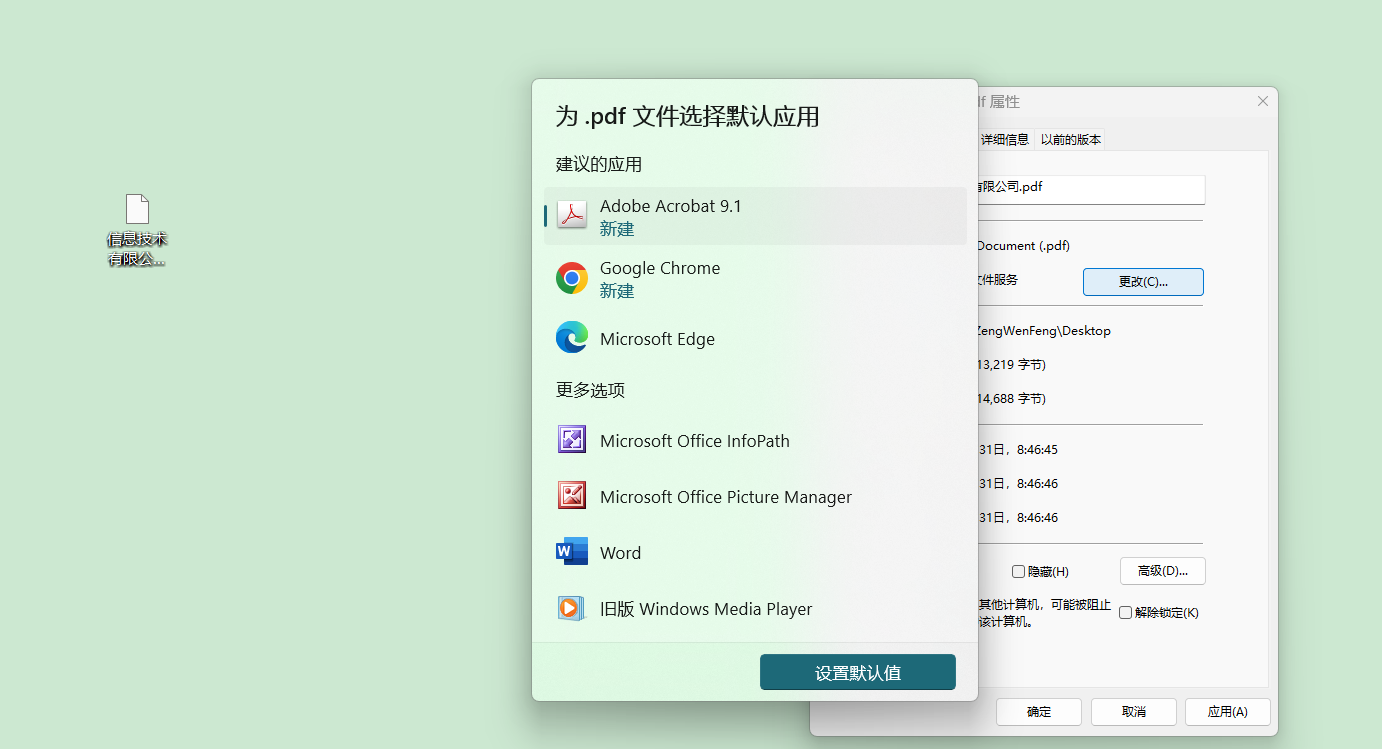Open the 以前的版本 tab
The width and height of the screenshot is (1382, 749).
pyautogui.click(x=1071, y=140)
